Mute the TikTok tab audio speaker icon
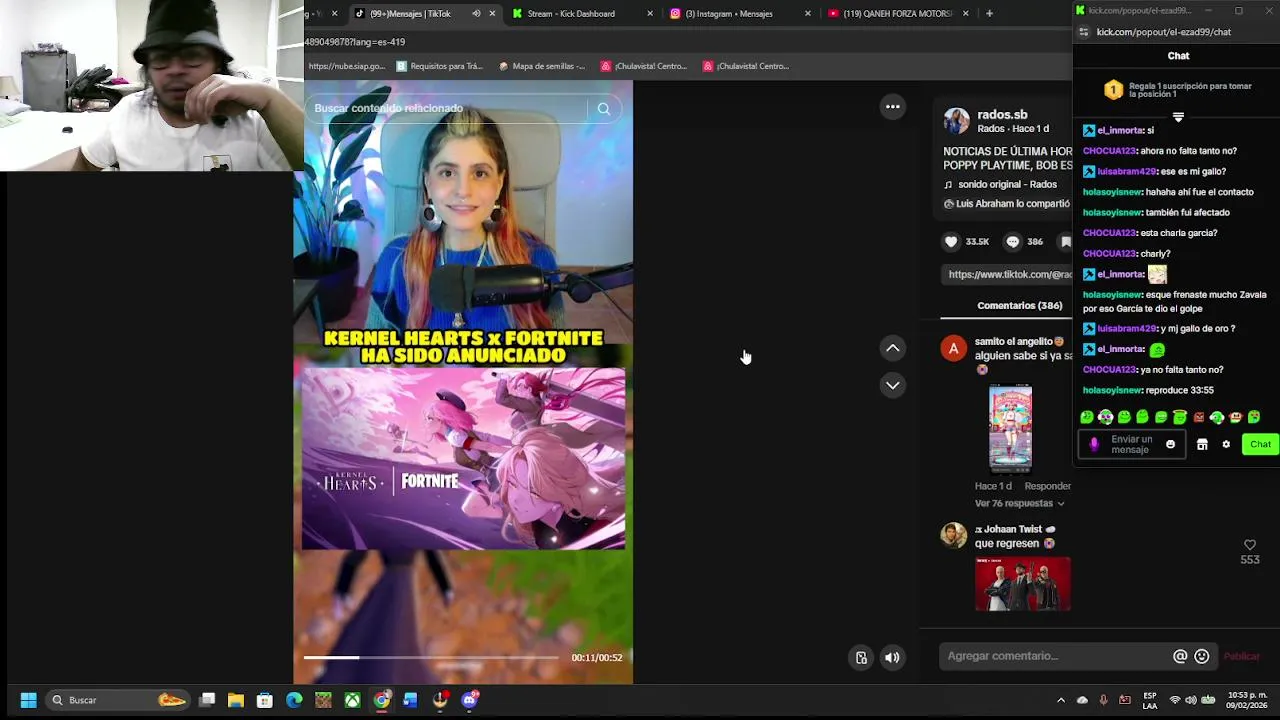The width and height of the screenshot is (1280, 720). click(x=476, y=14)
